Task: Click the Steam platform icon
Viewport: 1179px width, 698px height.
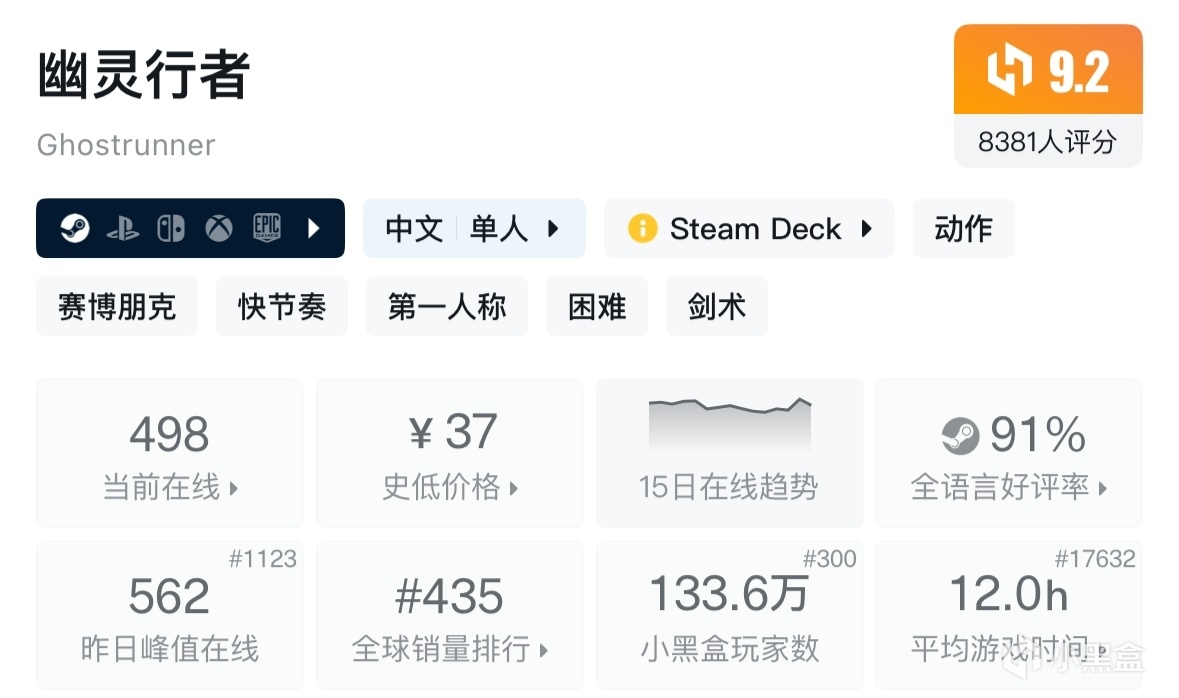Action: click(75, 229)
